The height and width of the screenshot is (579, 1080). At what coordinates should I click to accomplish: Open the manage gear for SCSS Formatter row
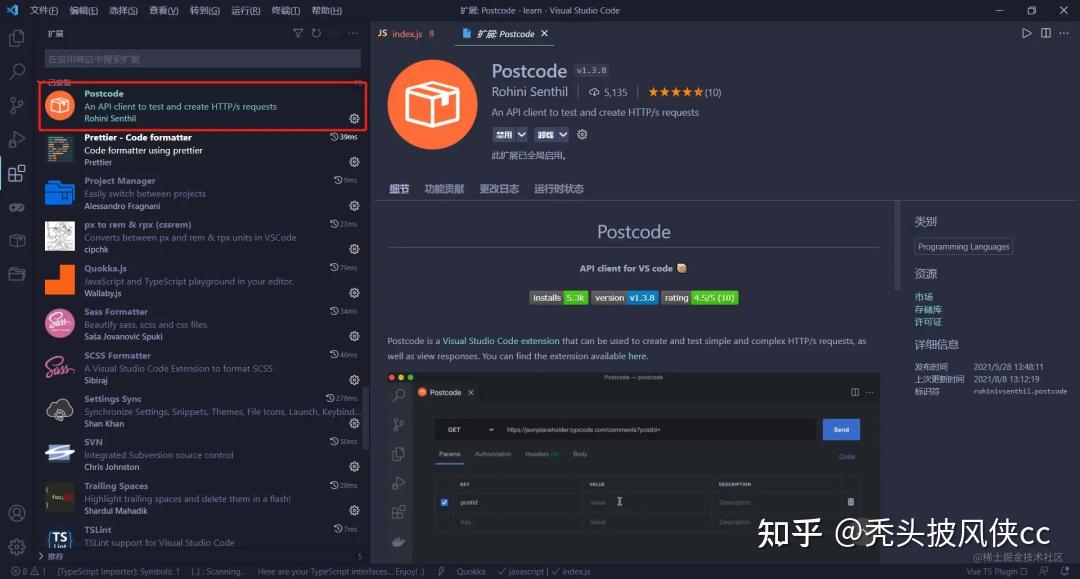click(x=354, y=380)
